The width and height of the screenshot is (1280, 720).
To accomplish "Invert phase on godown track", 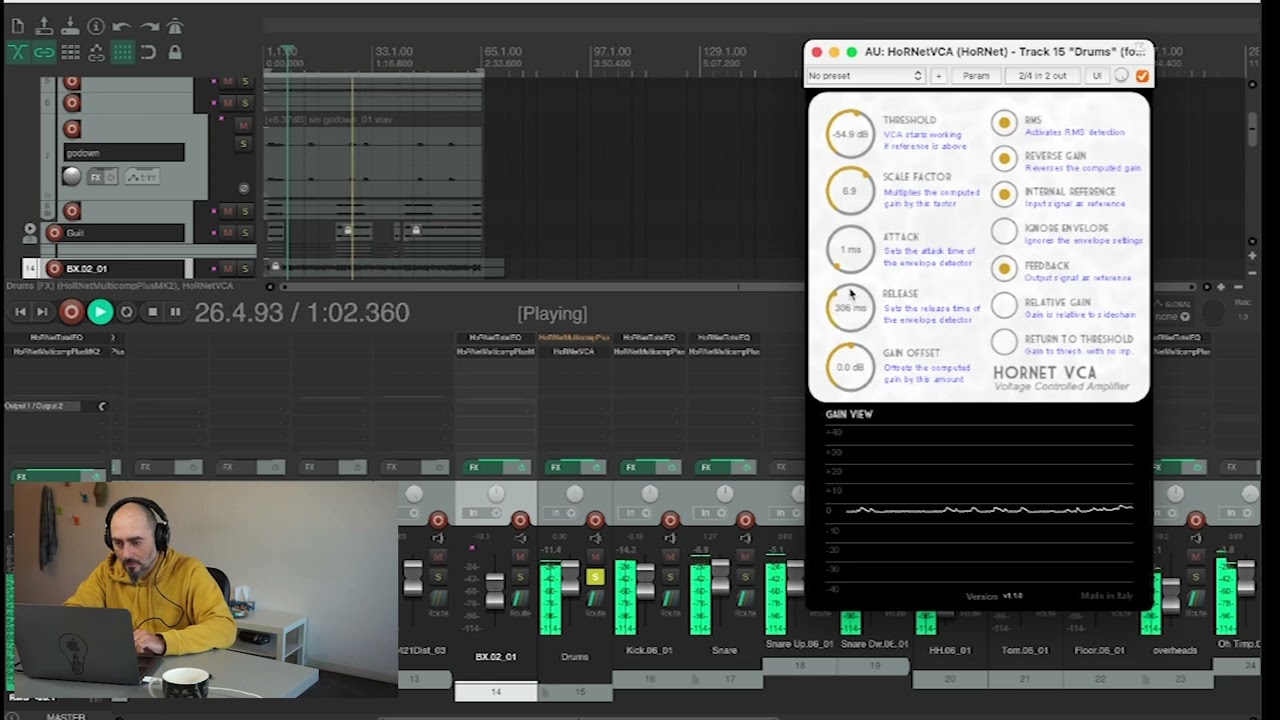I will [x=243, y=188].
